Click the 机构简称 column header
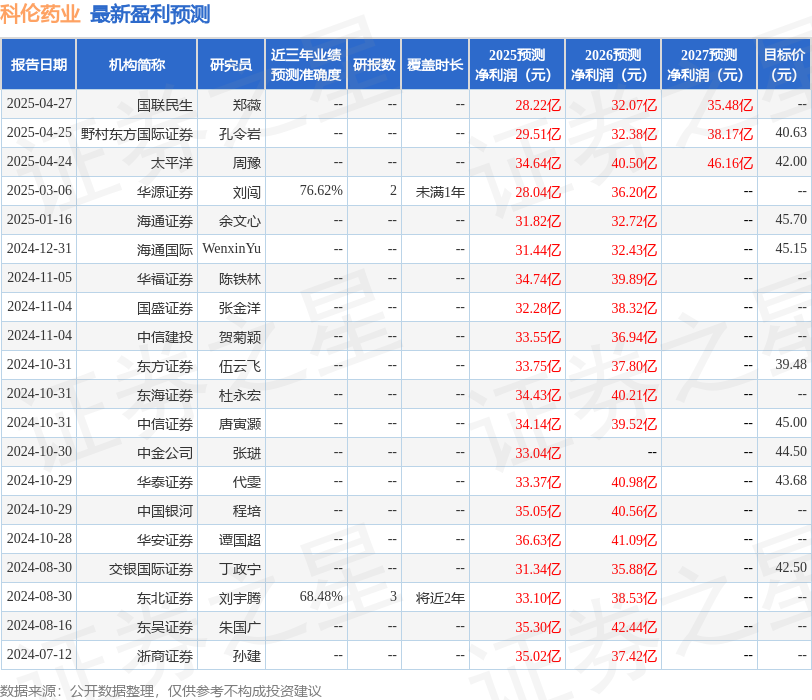Image resolution: width=812 pixels, height=700 pixels. point(137,64)
